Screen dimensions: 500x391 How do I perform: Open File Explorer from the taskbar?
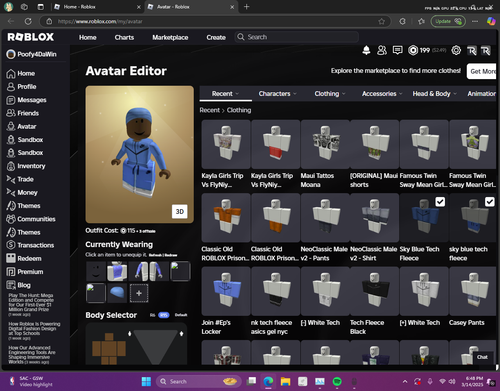(285, 381)
